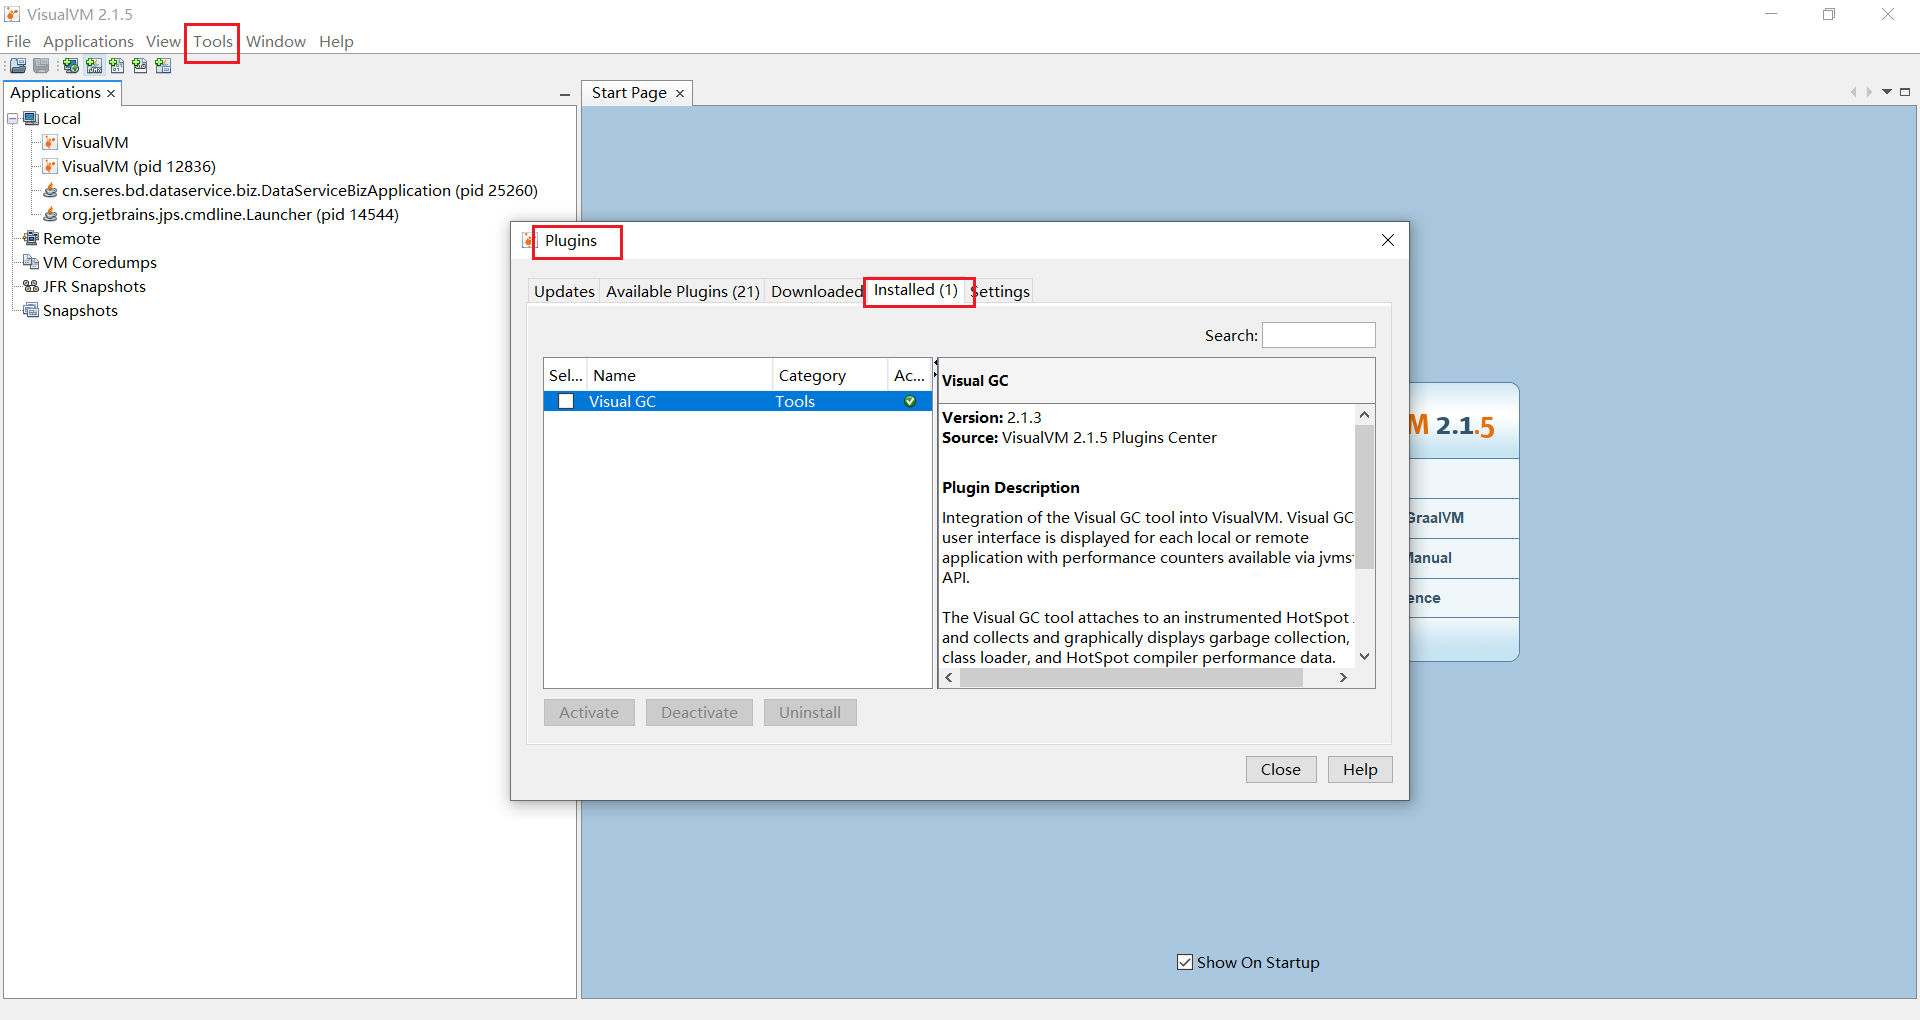This screenshot has height=1020, width=1920.
Task: Click the Activate button
Action: (x=589, y=712)
